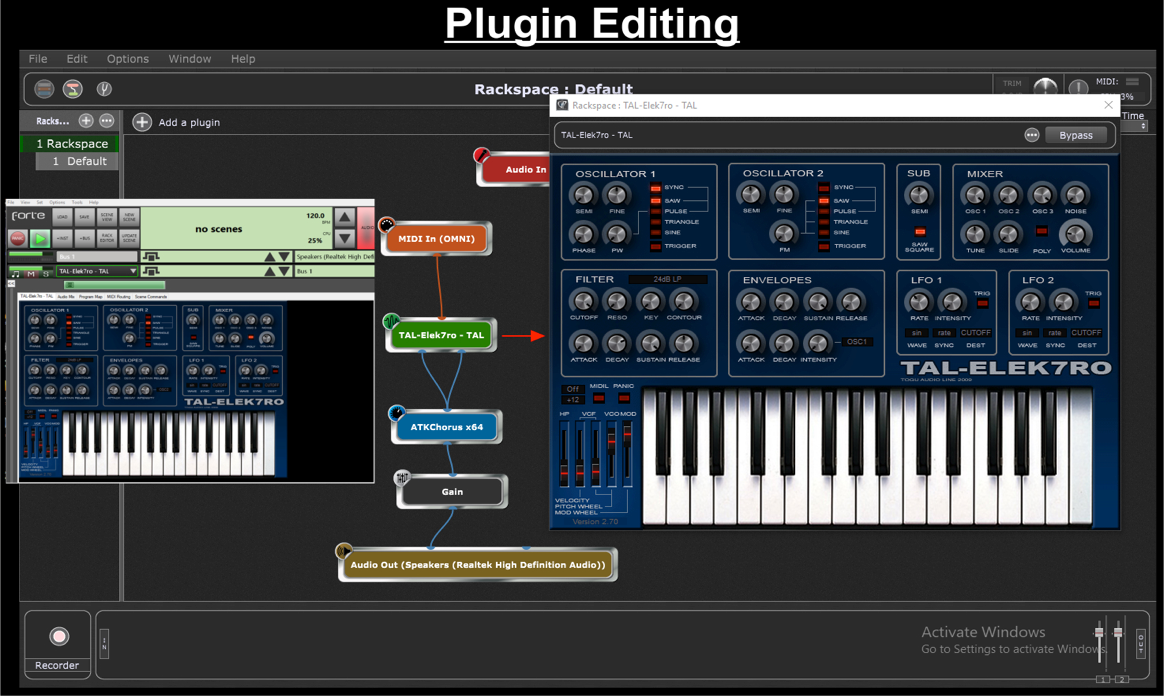Click the Filter CUTOFF knob
Viewport: 1164px width, 696px height.
pos(583,301)
